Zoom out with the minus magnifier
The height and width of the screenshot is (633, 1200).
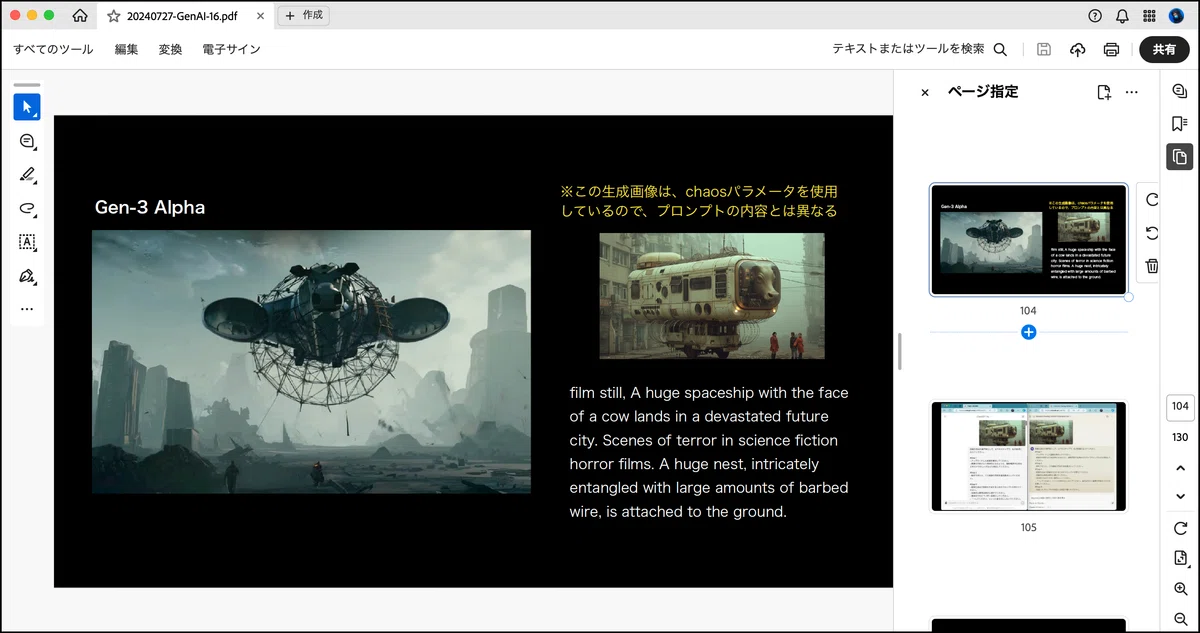[x=1180, y=620]
